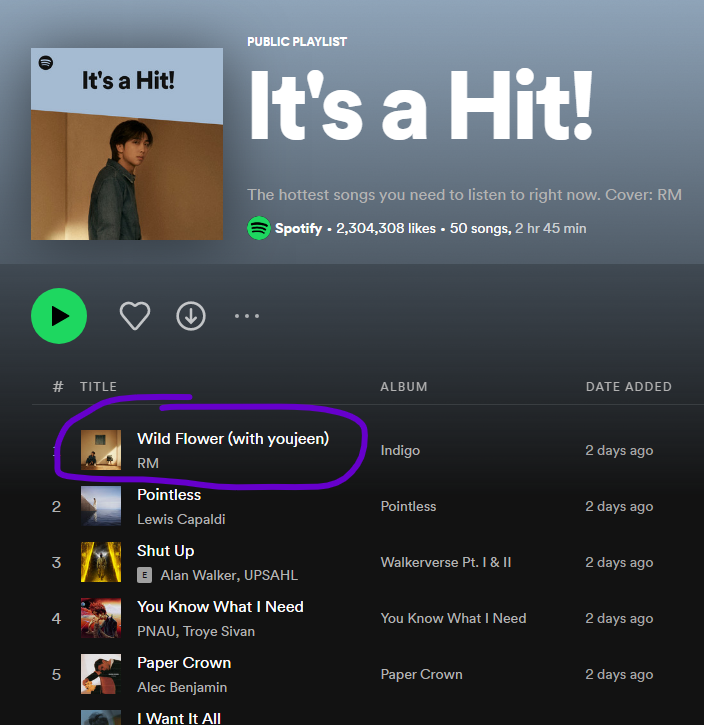Click track number 3 for Shut Up

click(56, 562)
